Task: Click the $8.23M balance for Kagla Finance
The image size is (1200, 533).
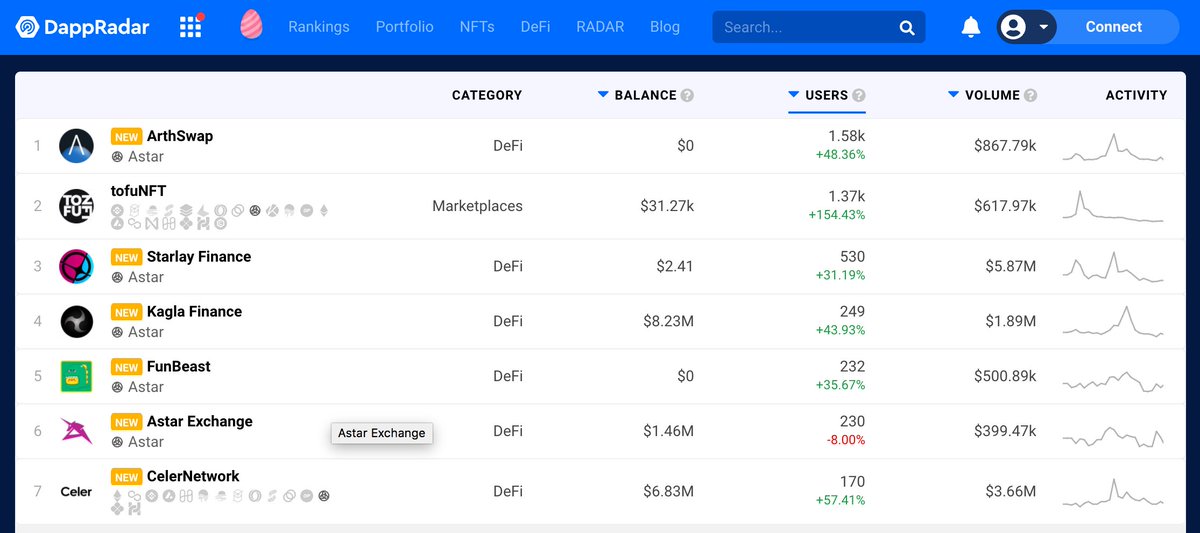Action: point(668,321)
